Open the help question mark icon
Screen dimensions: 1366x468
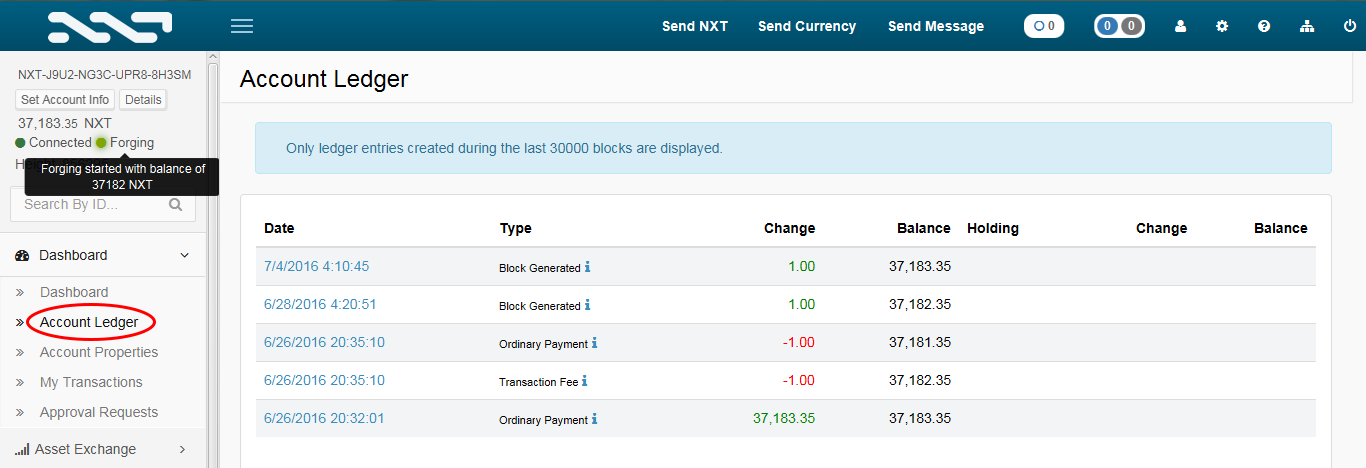pos(1264,27)
